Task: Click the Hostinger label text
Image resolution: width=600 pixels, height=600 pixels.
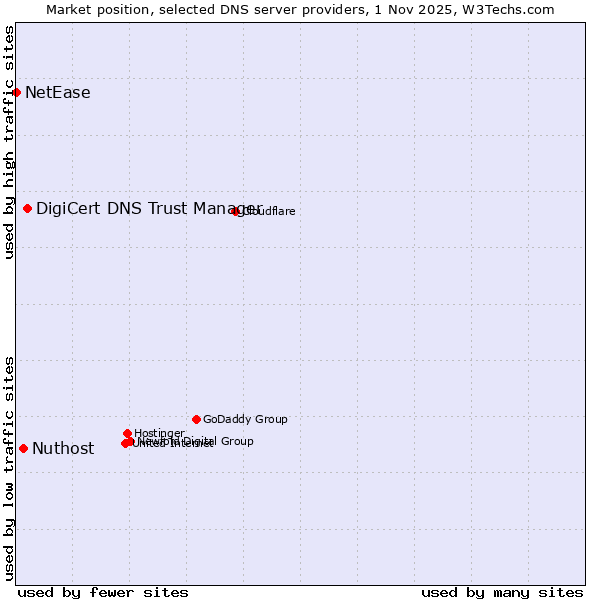Action: [x=160, y=433]
